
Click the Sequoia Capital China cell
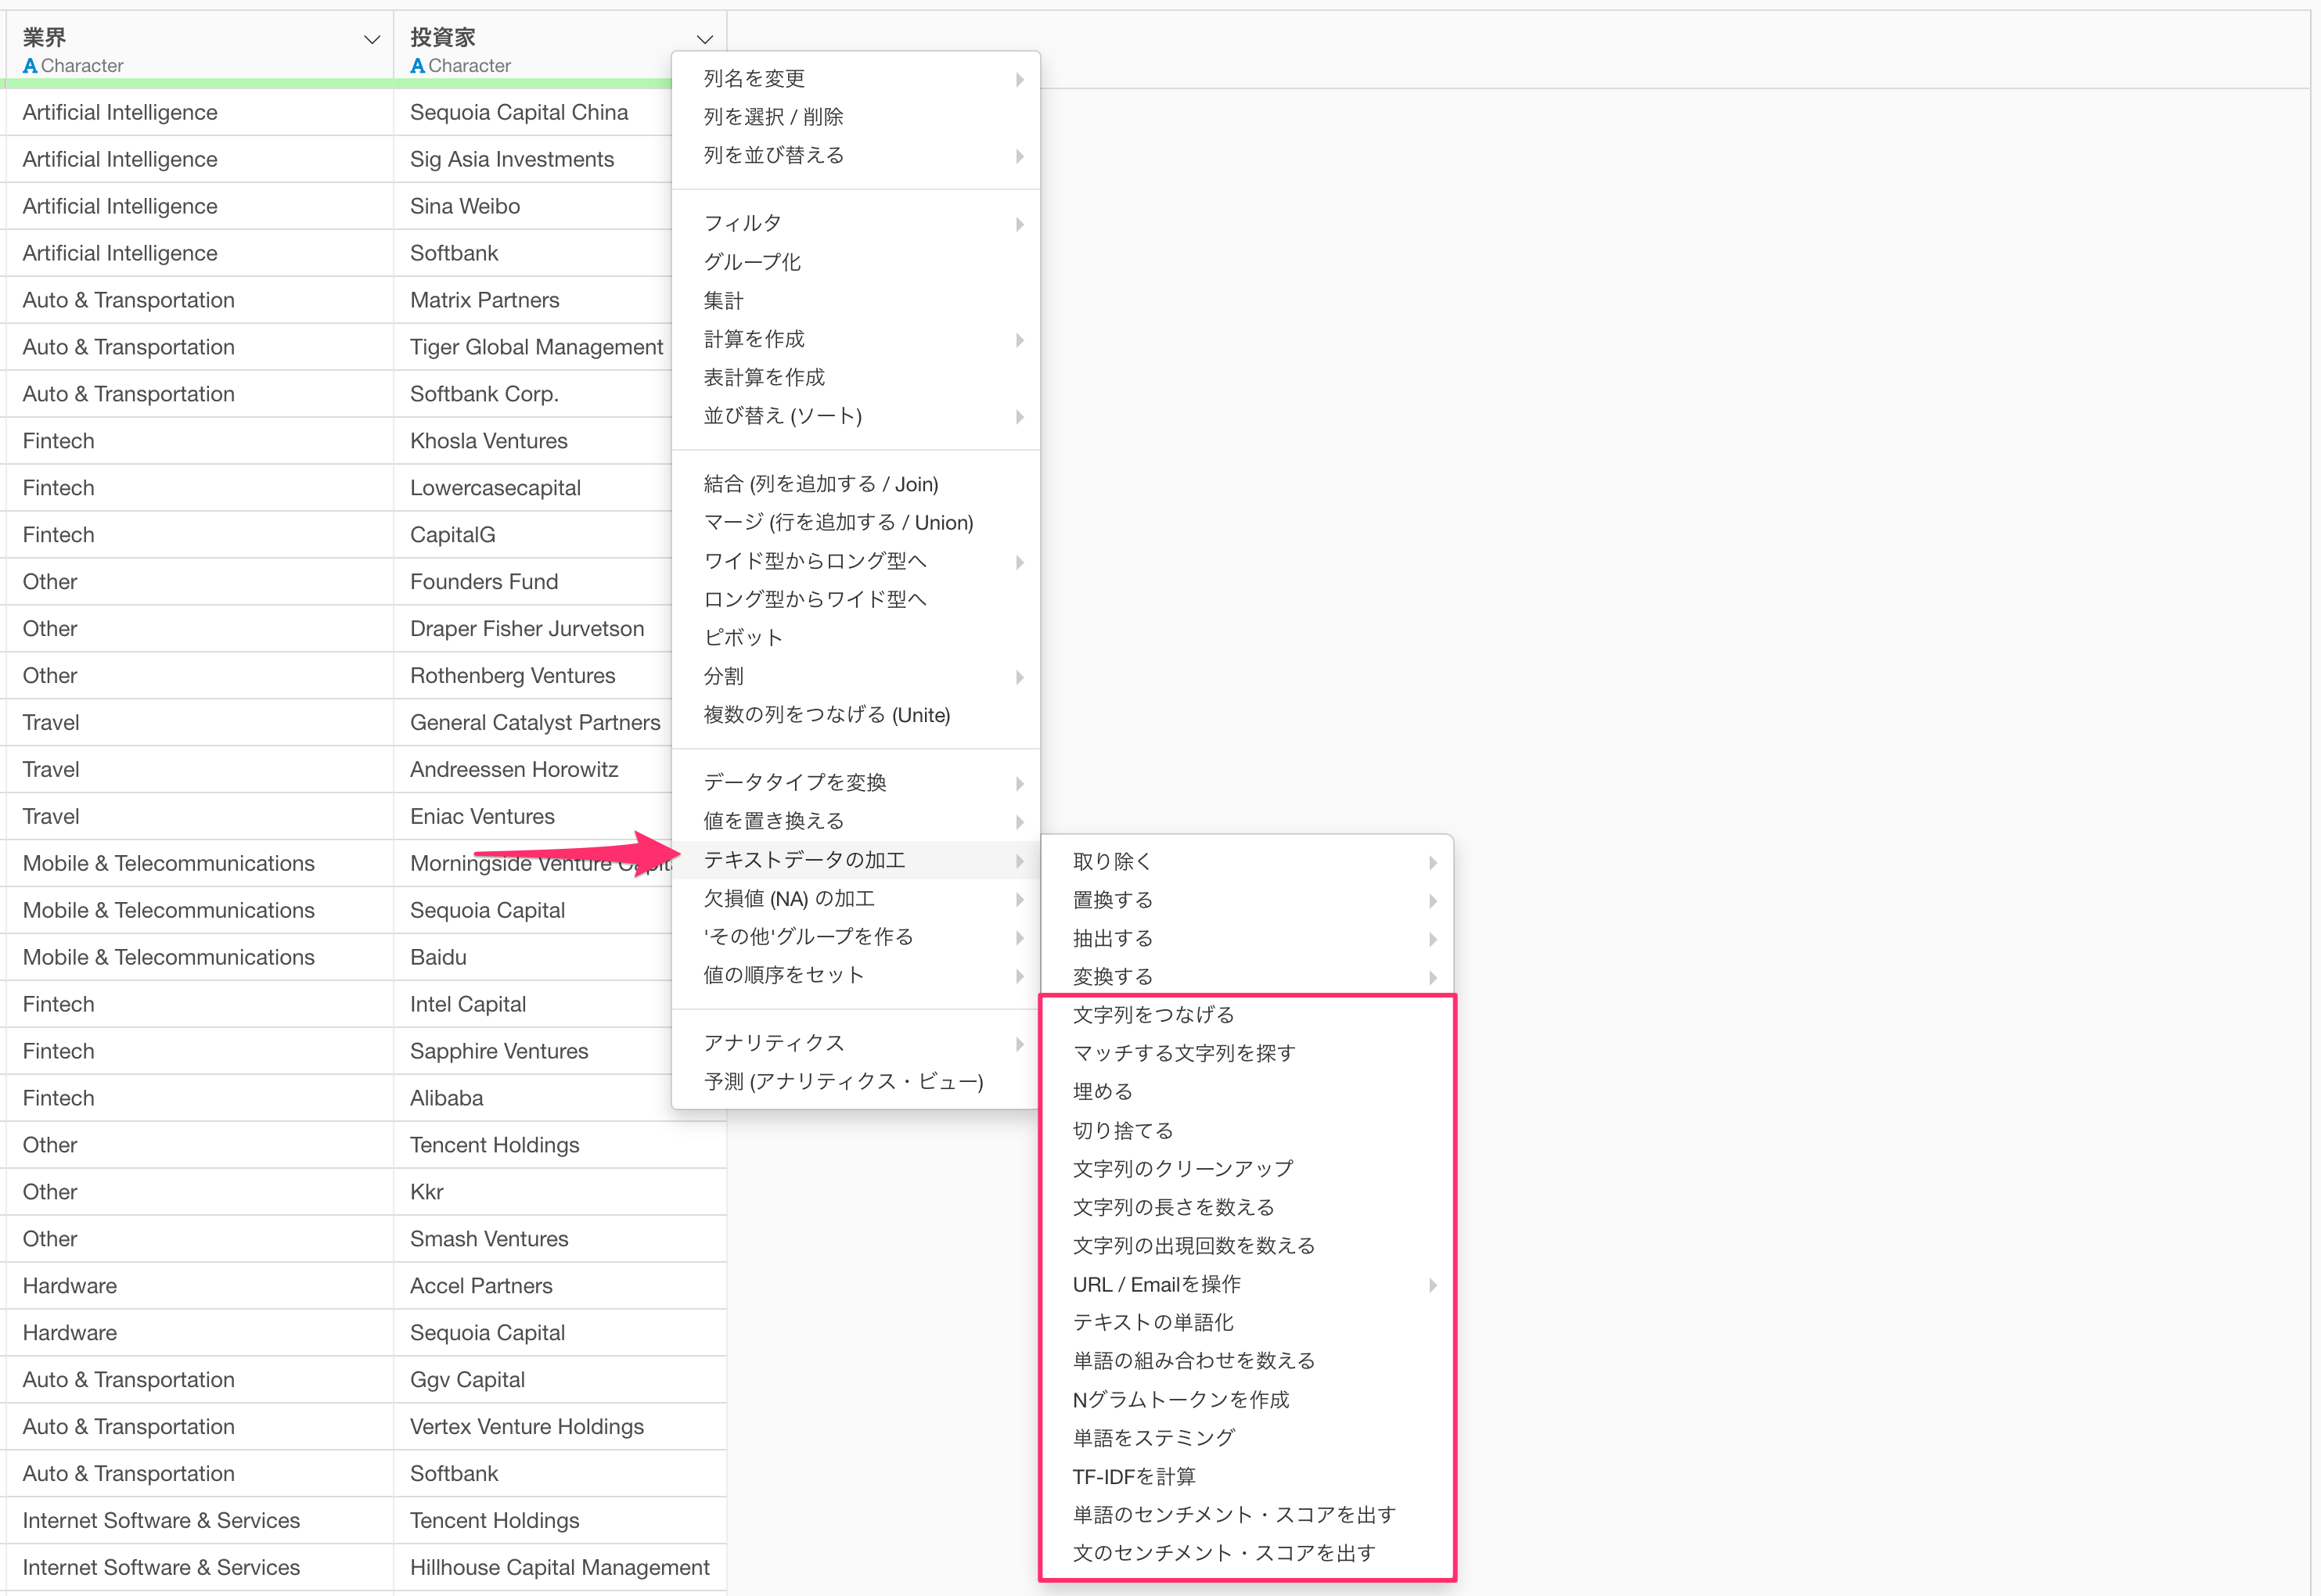pyautogui.click(x=533, y=112)
